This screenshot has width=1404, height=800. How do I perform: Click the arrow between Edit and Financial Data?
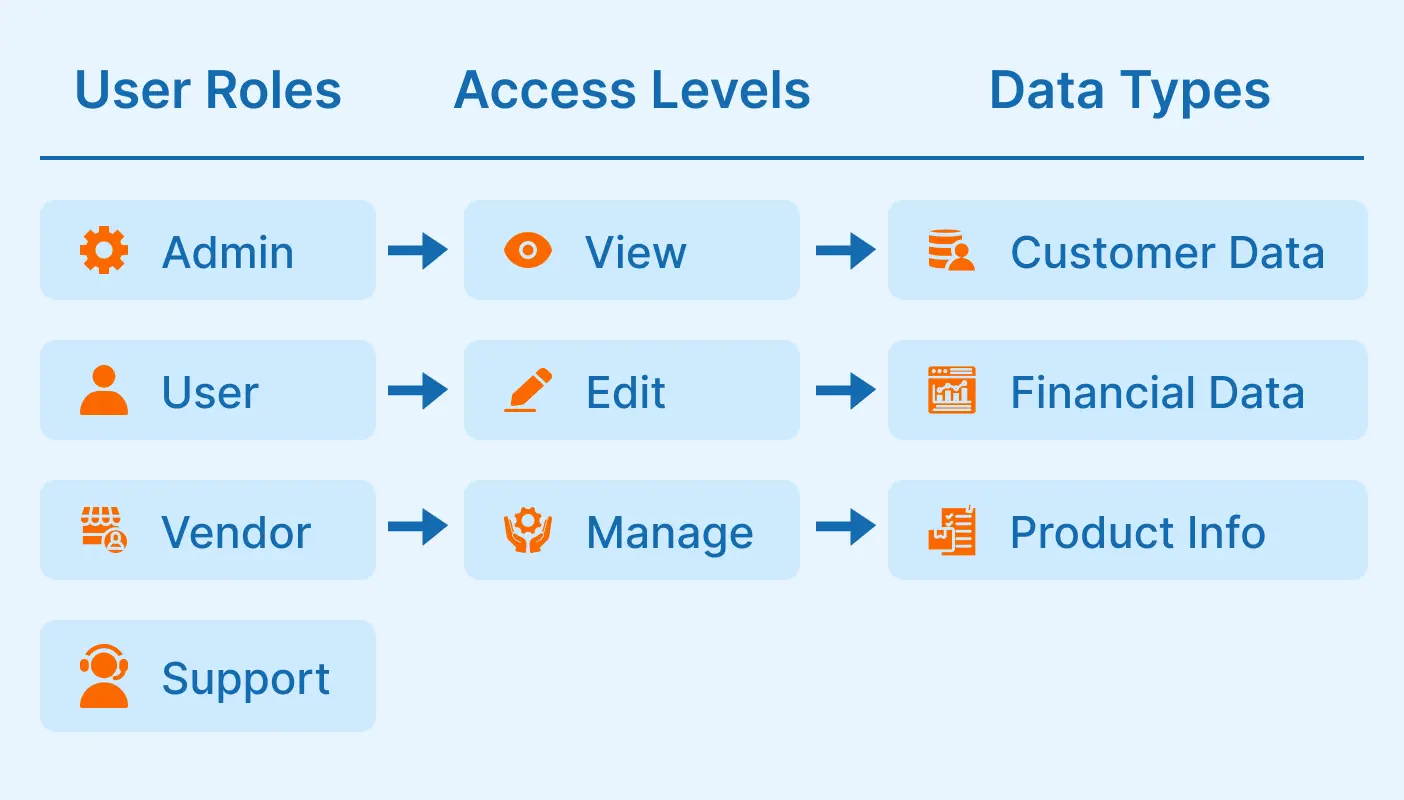pos(846,390)
